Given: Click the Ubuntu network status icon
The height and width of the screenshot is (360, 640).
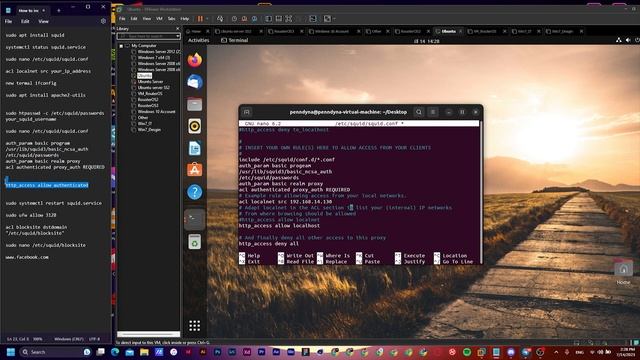Looking at the screenshot, I should (x=619, y=40).
